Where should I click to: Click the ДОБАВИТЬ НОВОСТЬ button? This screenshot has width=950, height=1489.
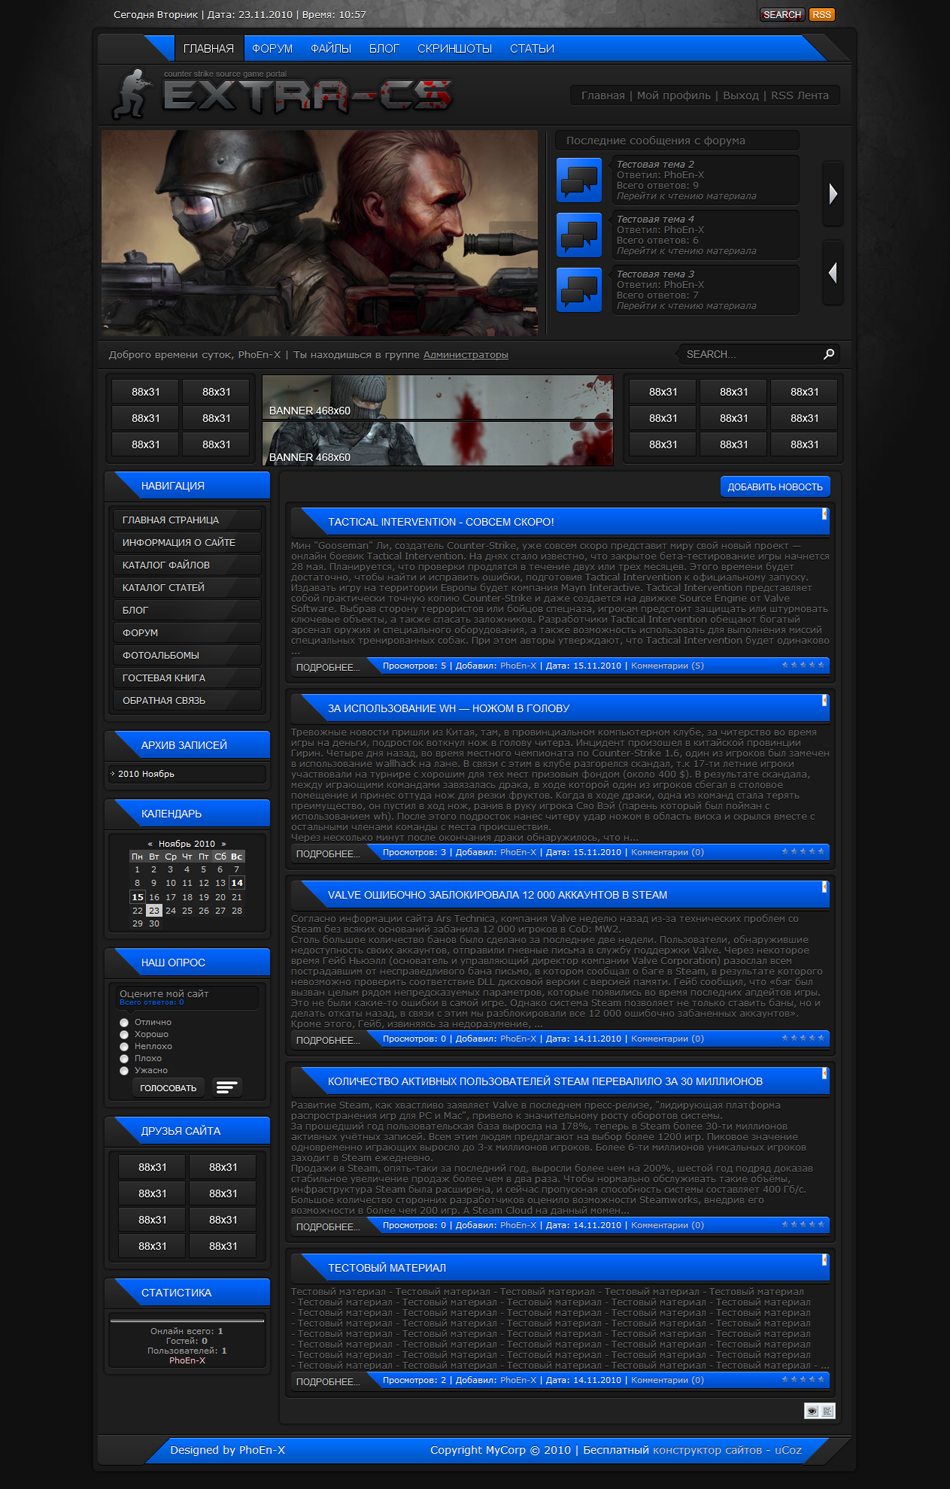(x=775, y=487)
